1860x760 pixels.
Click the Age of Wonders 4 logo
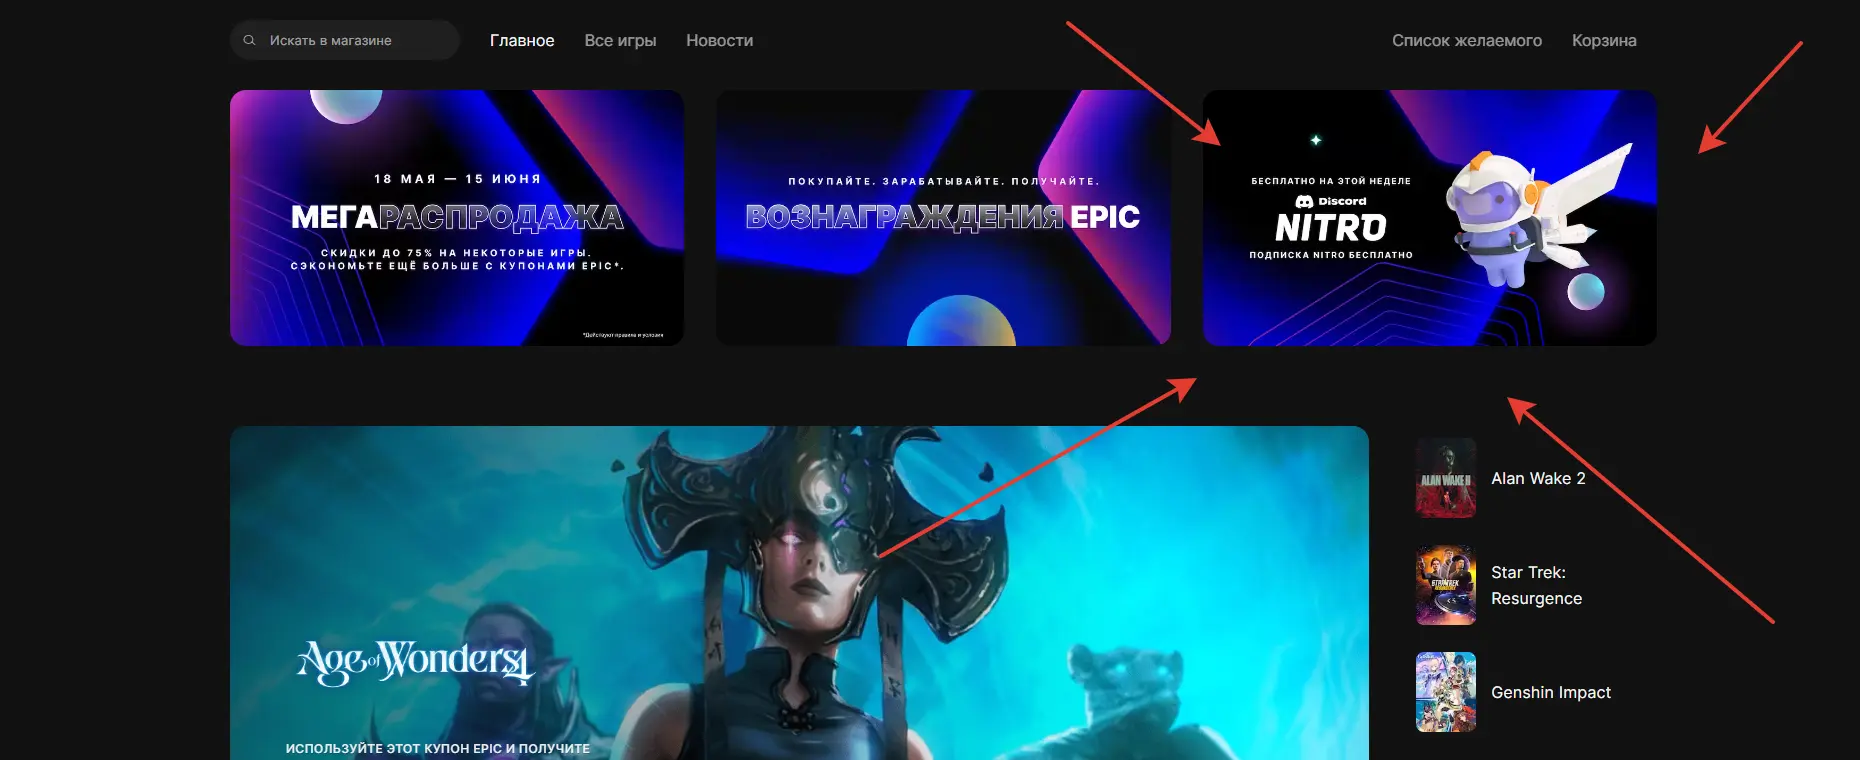(x=416, y=662)
